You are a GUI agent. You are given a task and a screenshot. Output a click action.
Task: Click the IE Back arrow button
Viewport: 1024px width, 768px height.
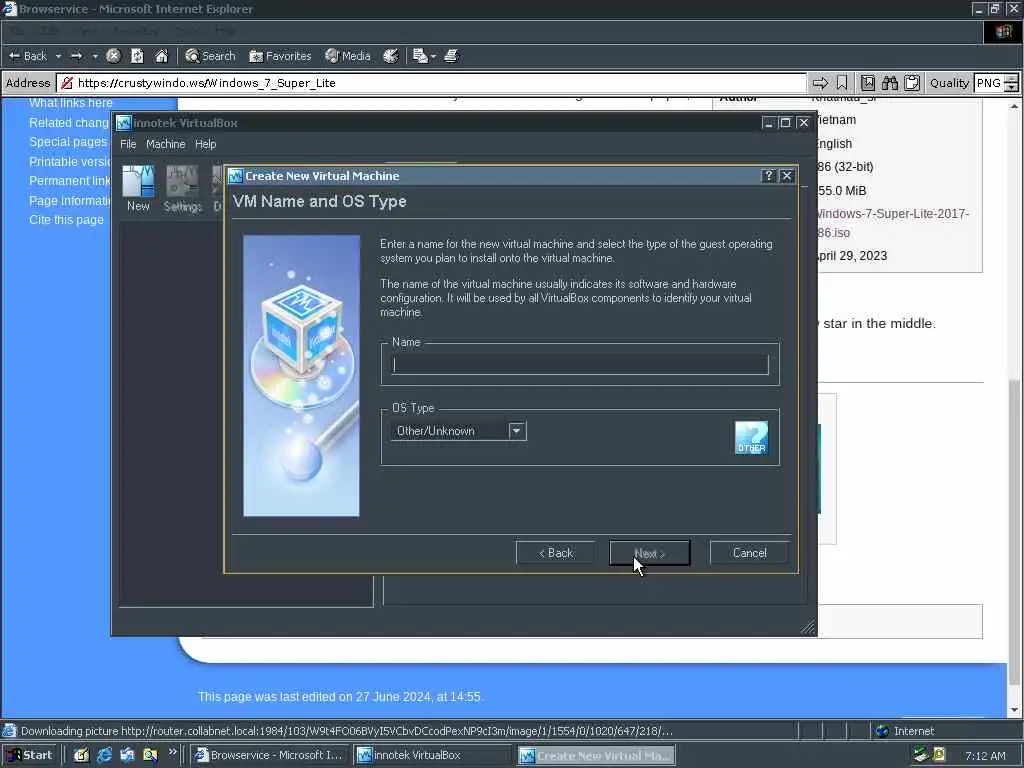[28, 56]
